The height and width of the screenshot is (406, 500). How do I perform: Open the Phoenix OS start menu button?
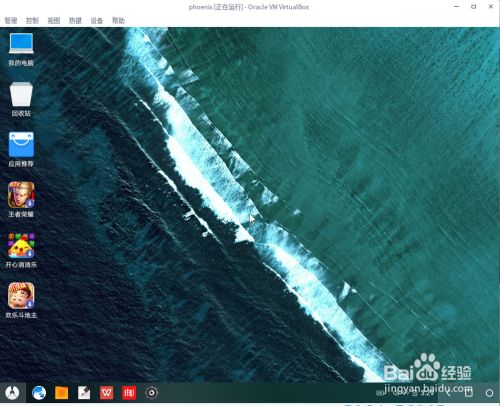pos(12,393)
